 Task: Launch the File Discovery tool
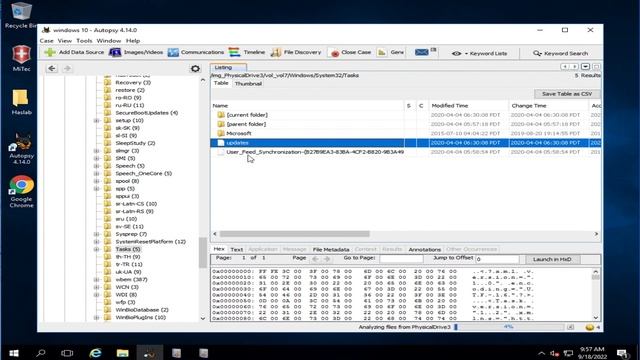[x=296, y=52]
